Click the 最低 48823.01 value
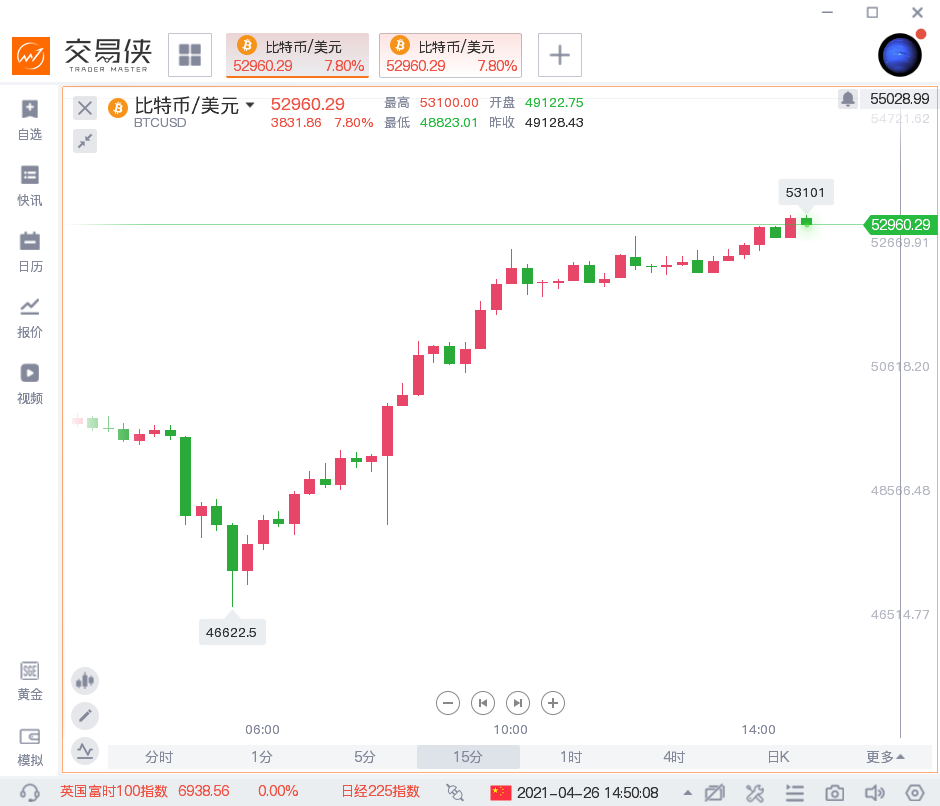 coord(448,122)
